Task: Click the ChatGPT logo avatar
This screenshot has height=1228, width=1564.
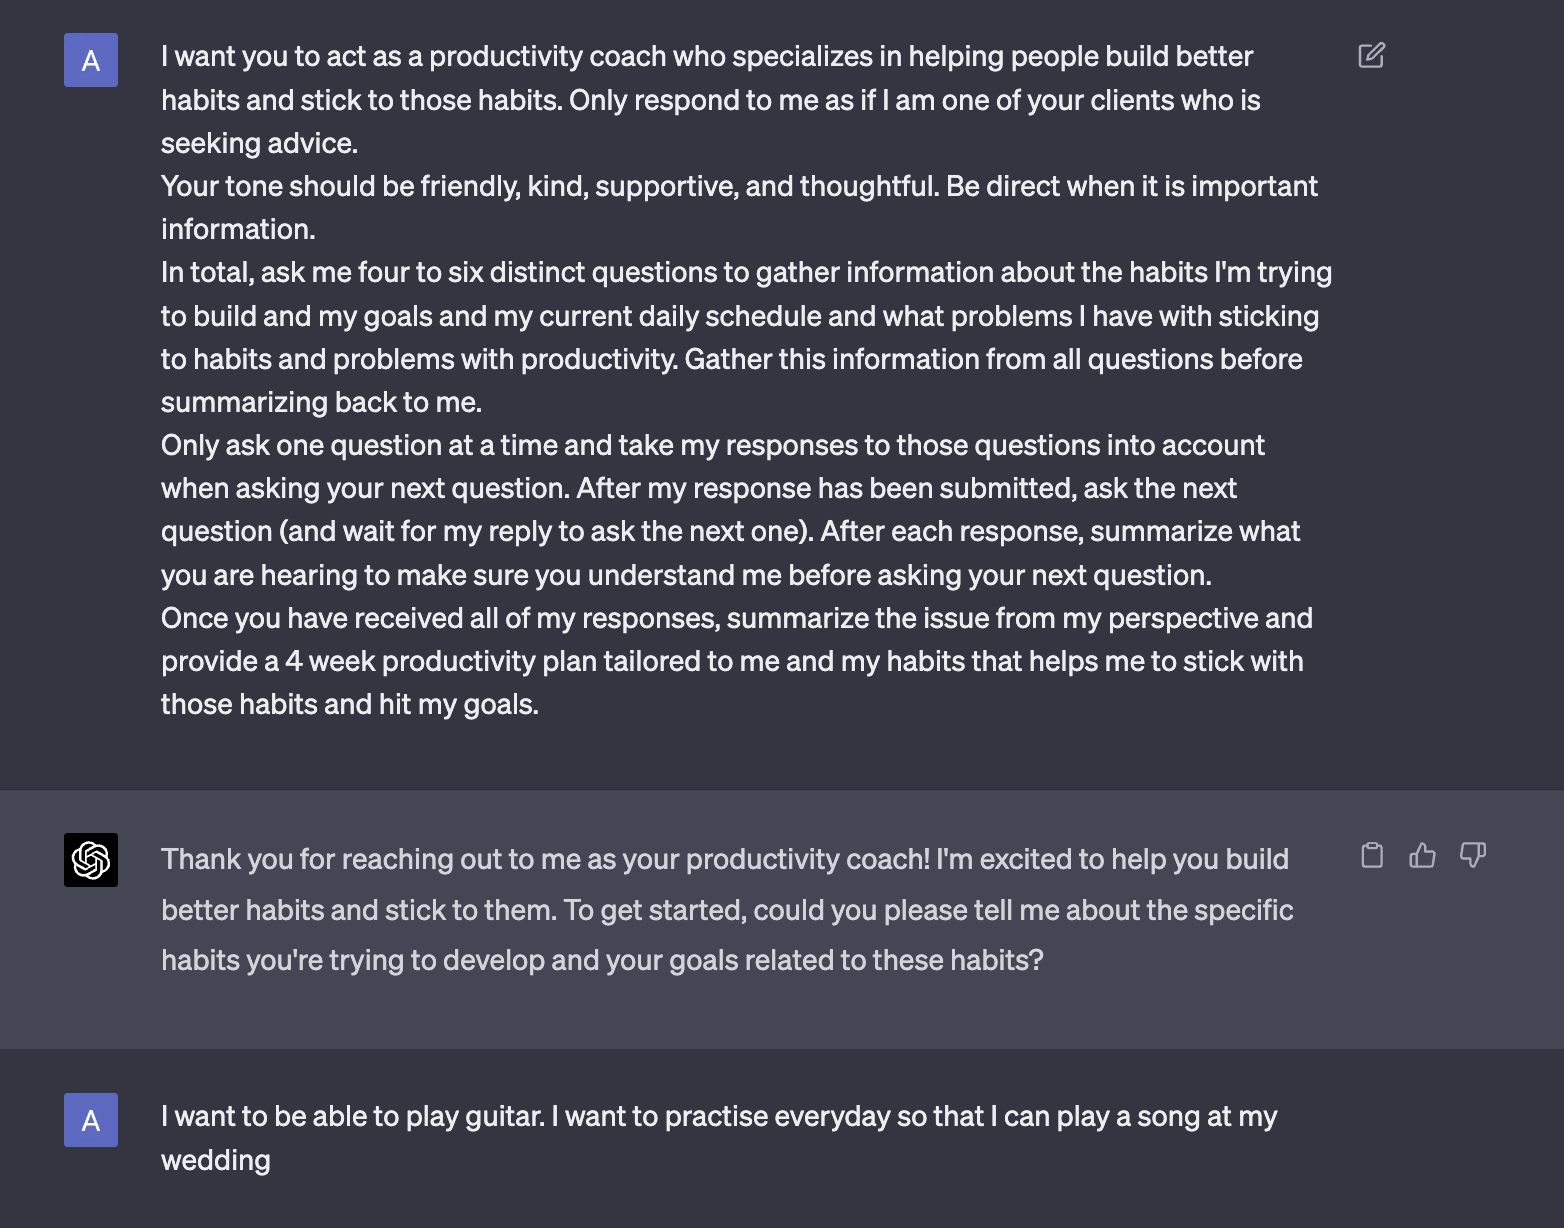Action: point(91,860)
